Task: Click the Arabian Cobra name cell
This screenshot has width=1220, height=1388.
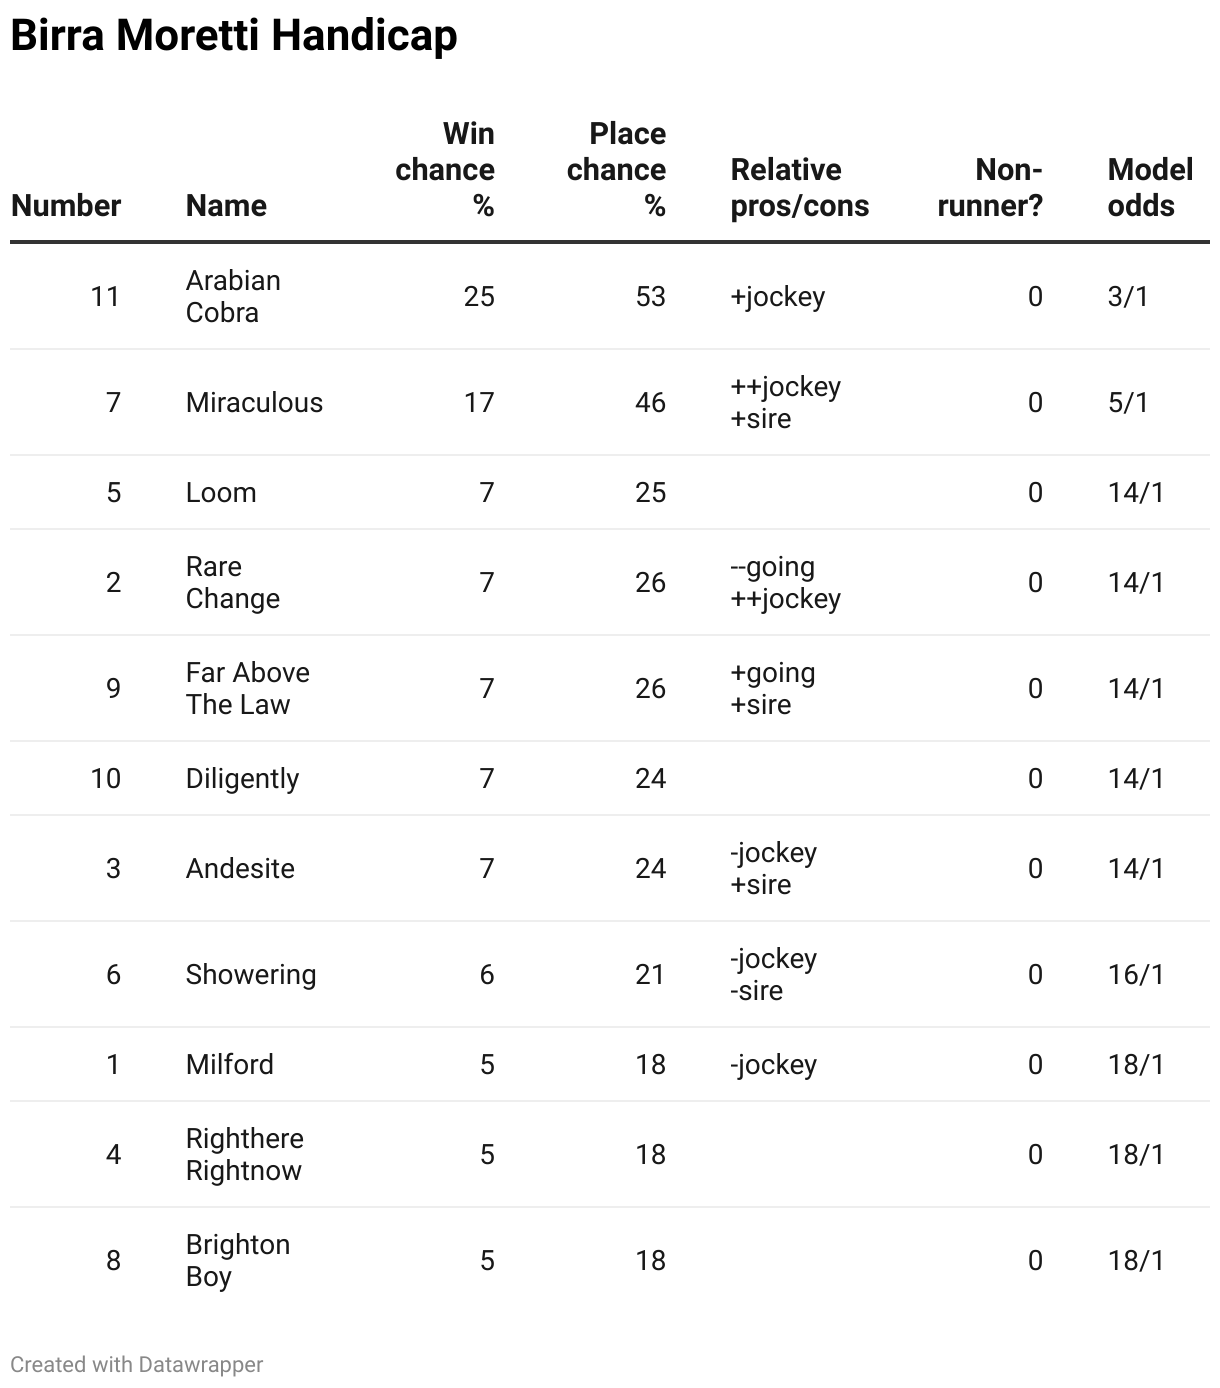Action: click(x=233, y=296)
